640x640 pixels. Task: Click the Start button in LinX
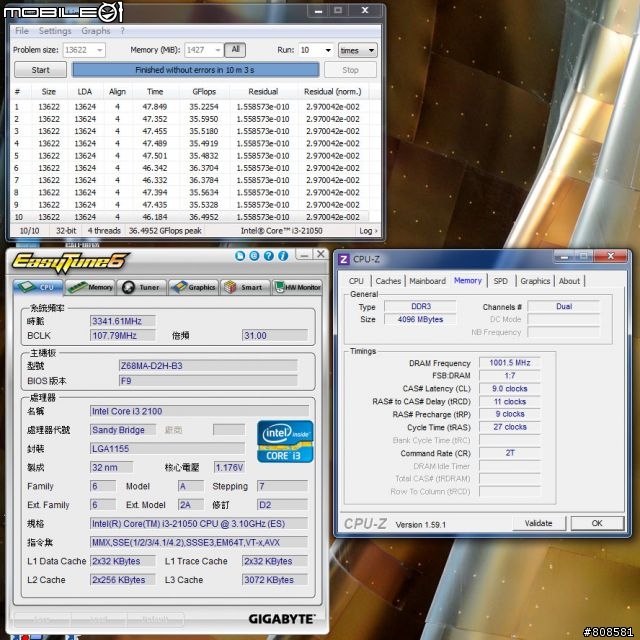click(x=40, y=70)
